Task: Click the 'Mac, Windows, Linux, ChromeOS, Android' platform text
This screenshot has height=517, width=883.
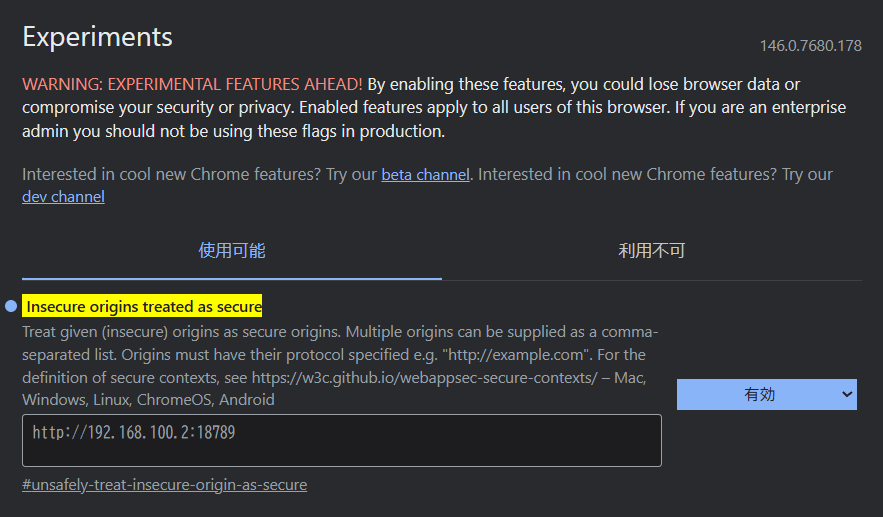Action: tap(150, 400)
